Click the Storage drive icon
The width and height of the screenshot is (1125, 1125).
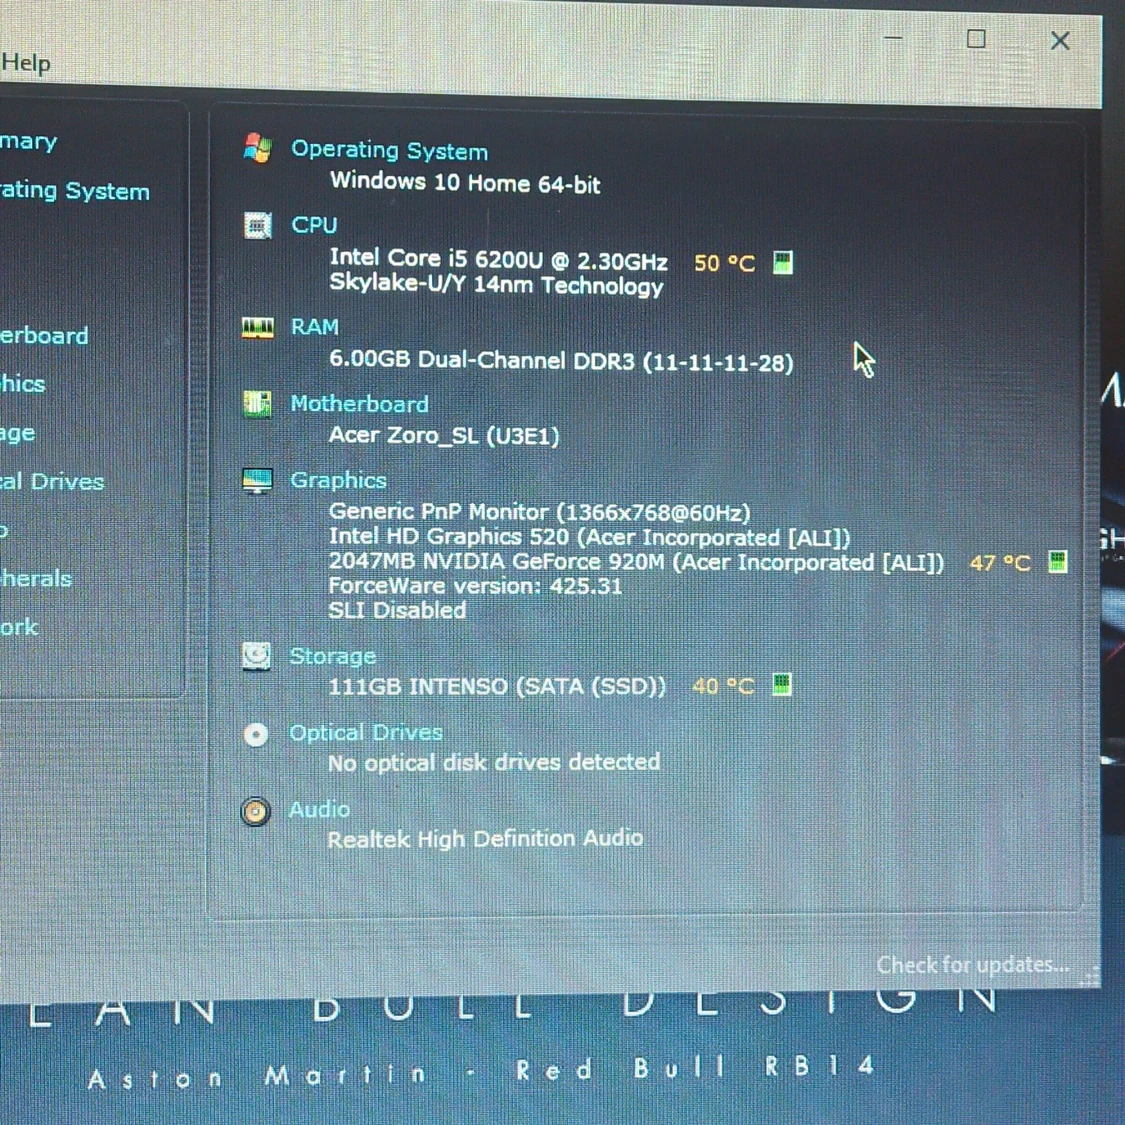(x=257, y=656)
